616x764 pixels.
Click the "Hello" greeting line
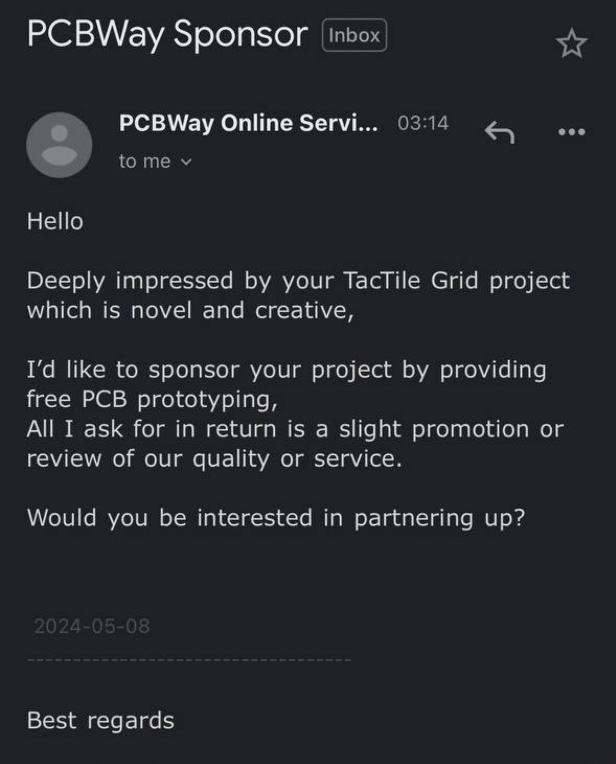(x=55, y=221)
